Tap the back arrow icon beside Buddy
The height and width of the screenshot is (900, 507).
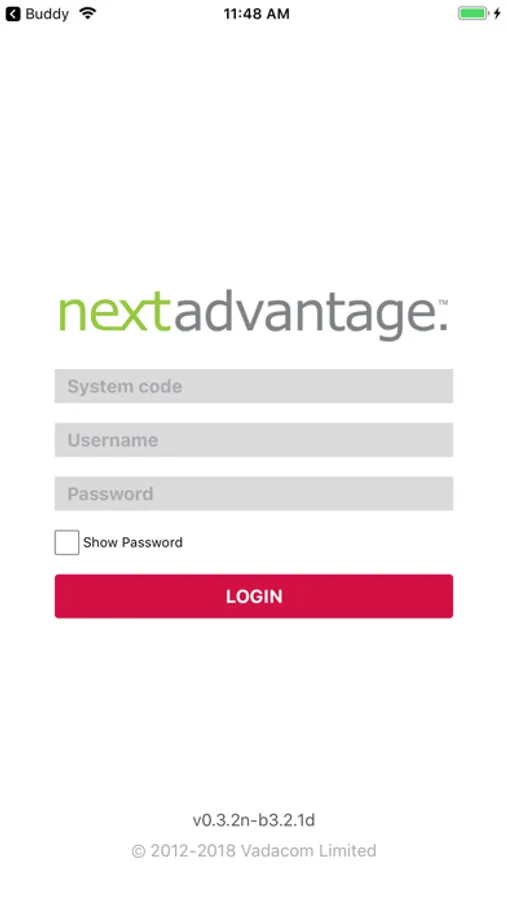coord(13,14)
